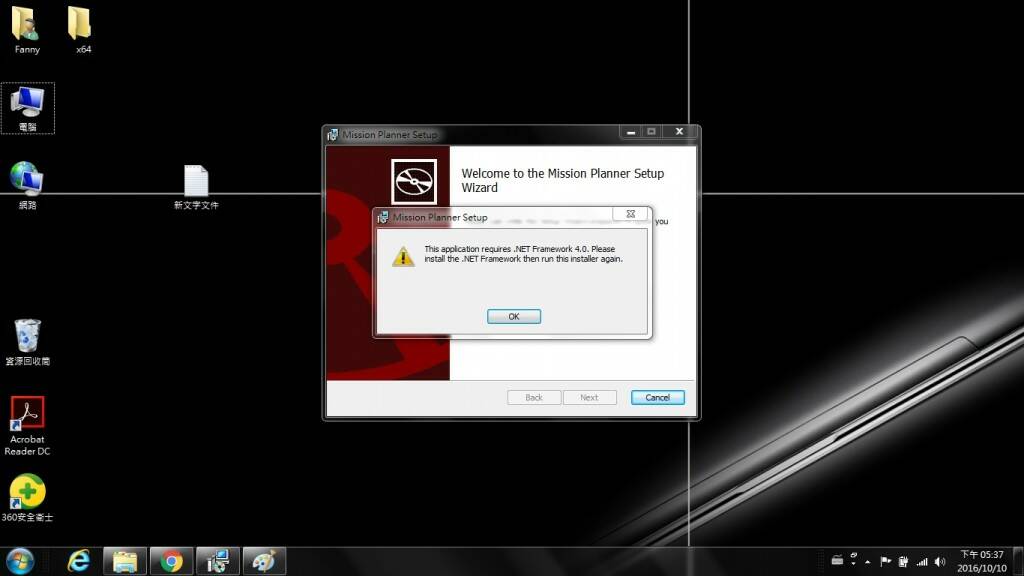This screenshot has height=576, width=1024.
Task: Click the yellow warning triangle icon
Action: pyautogui.click(x=403, y=257)
